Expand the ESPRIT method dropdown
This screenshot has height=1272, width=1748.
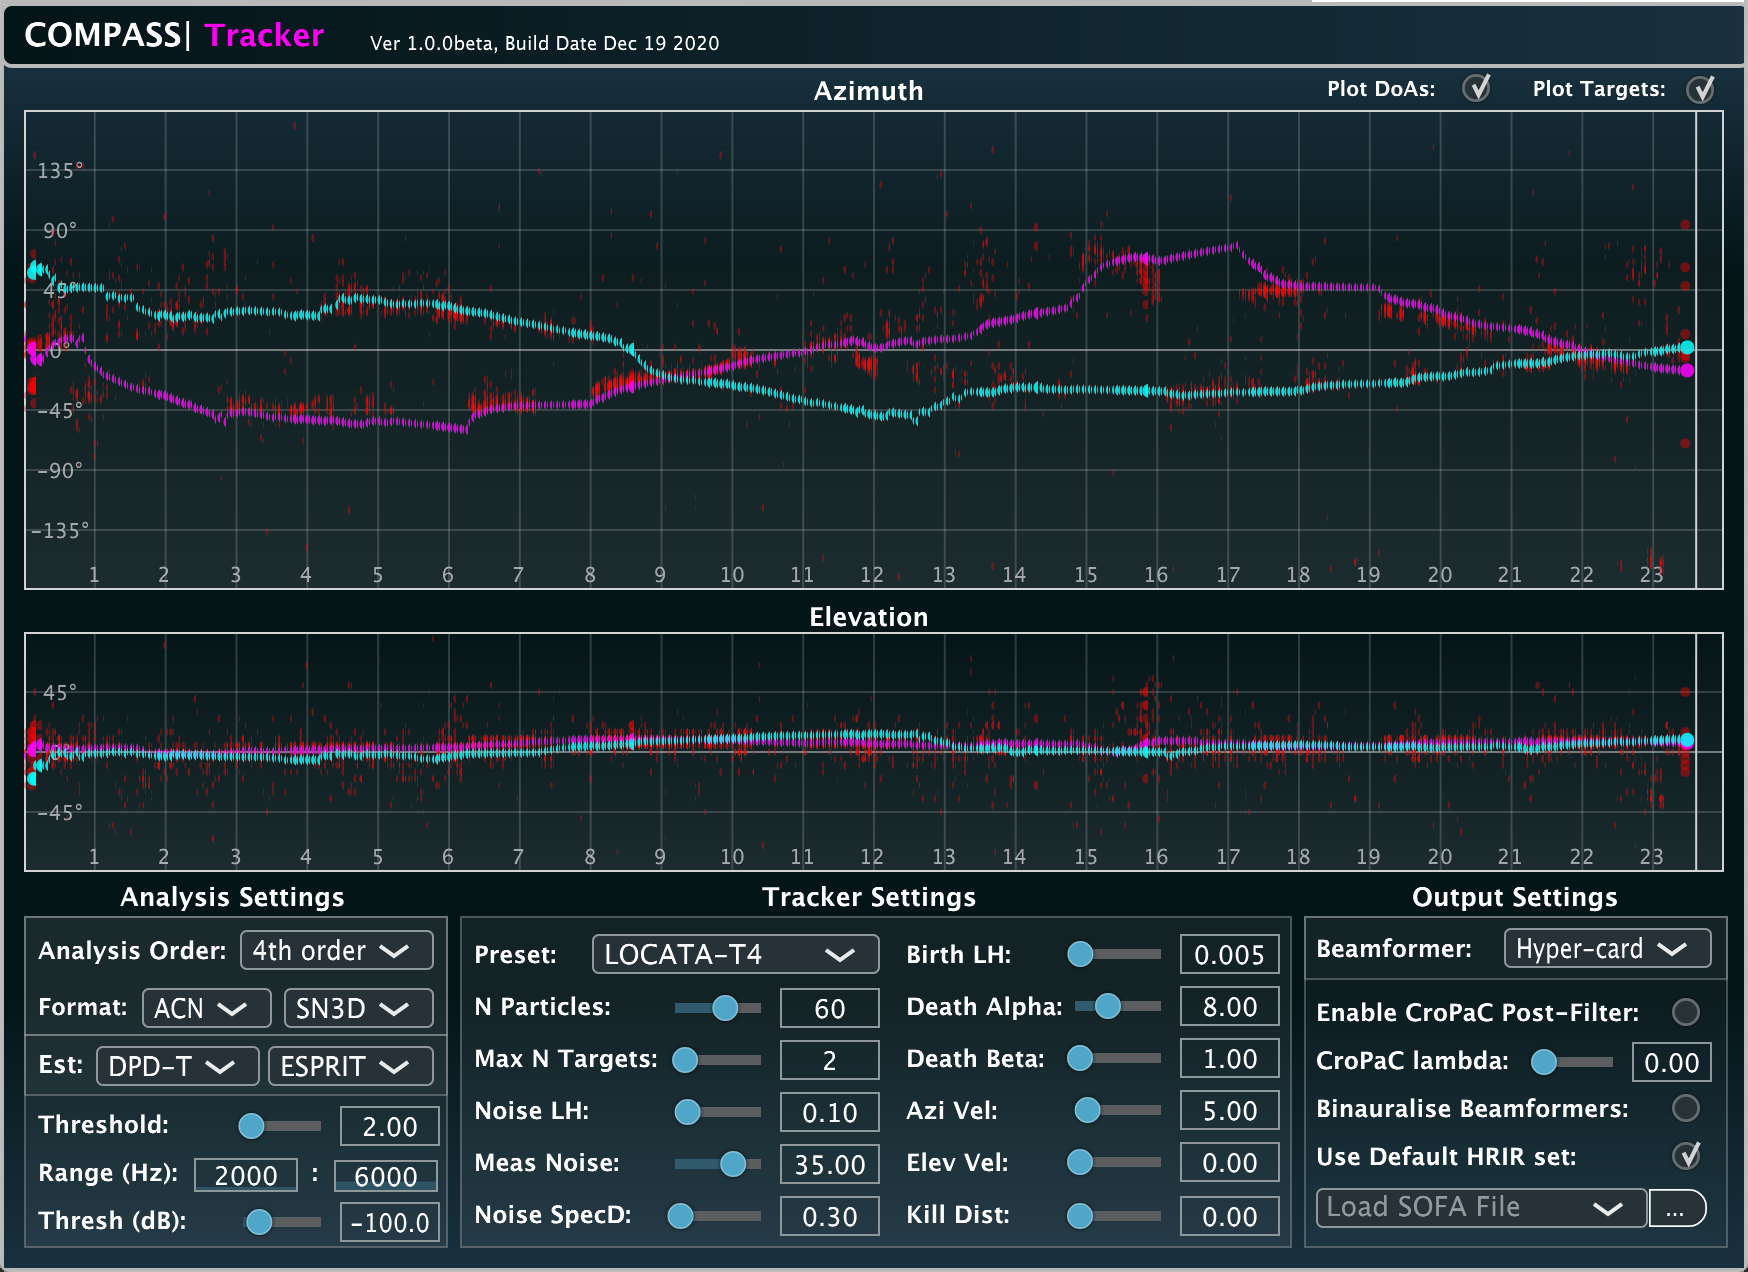[x=350, y=1066]
